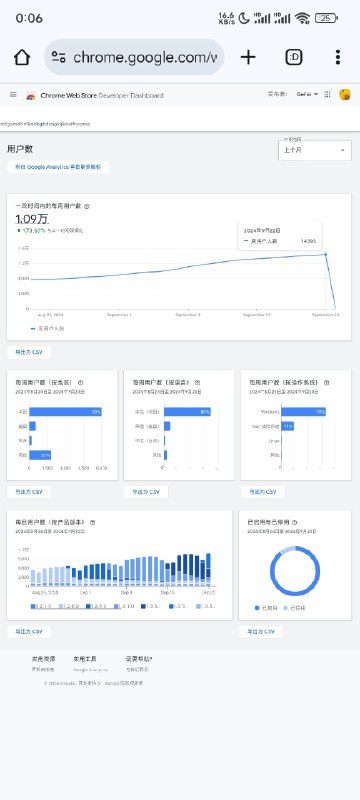Image resolution: width=360 pixels, height=800 pixels.
Task: Click help icon beside users by language title
Action: 197,382
